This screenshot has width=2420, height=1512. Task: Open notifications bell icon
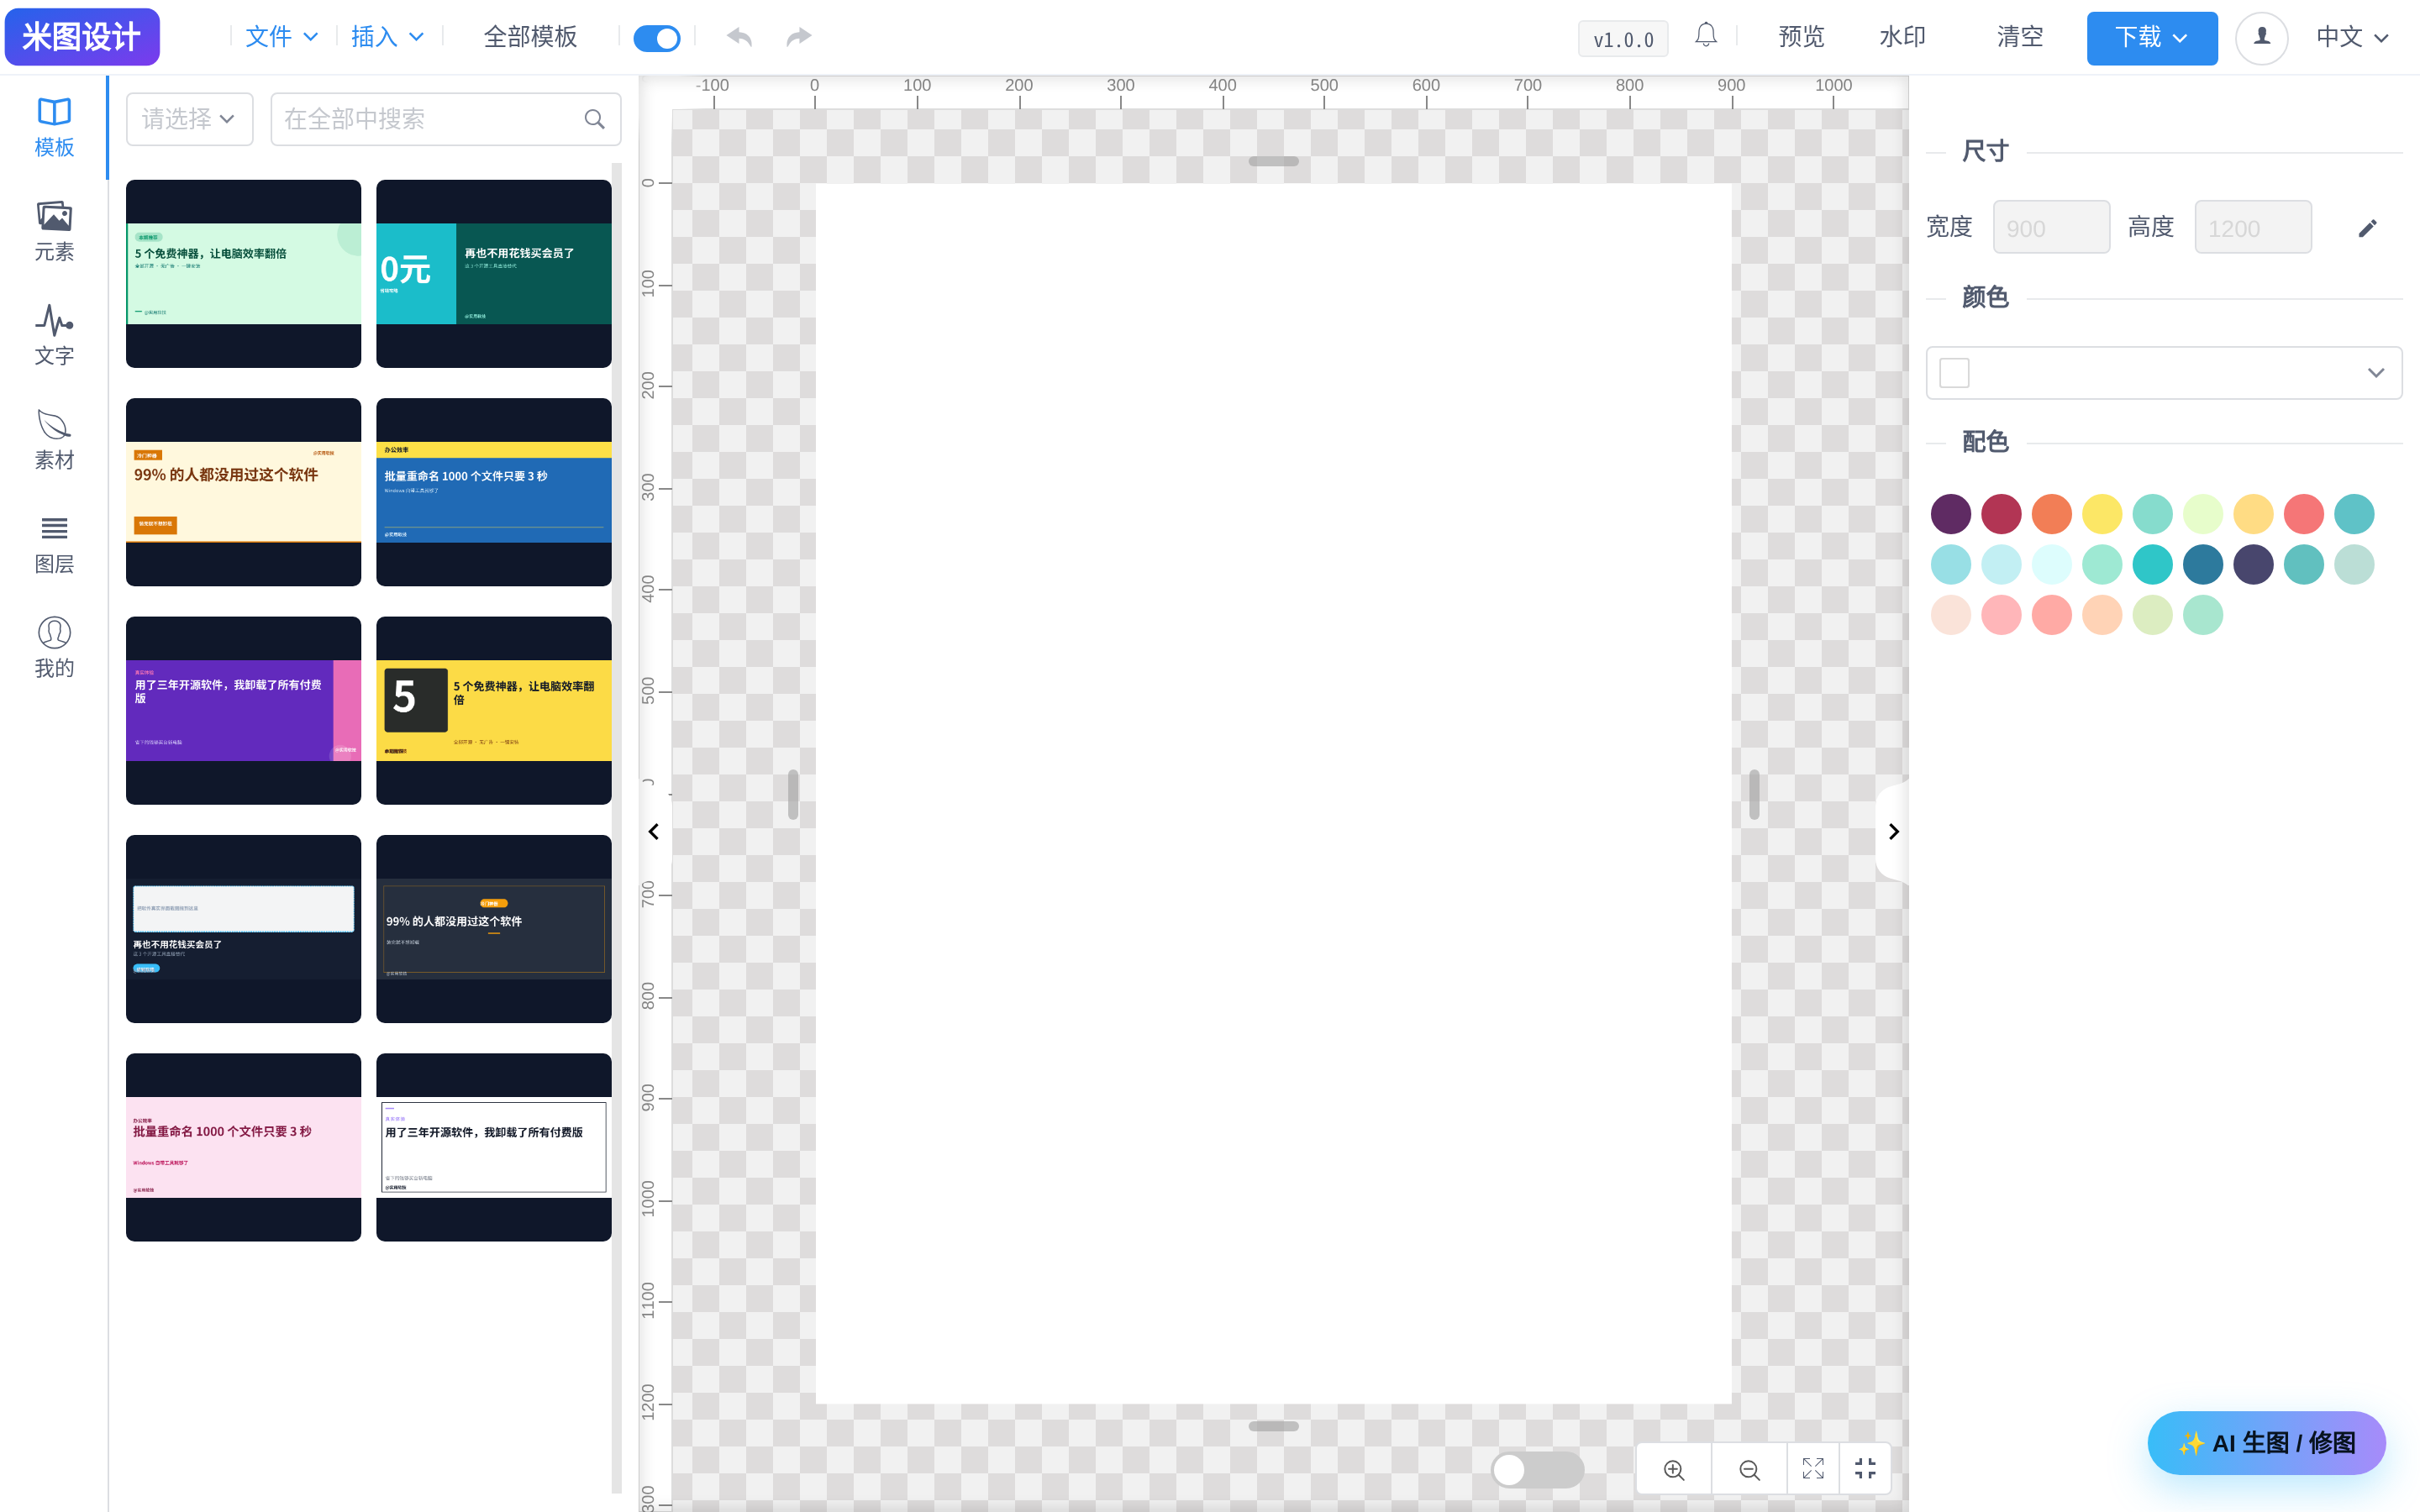pos(1706,36)
